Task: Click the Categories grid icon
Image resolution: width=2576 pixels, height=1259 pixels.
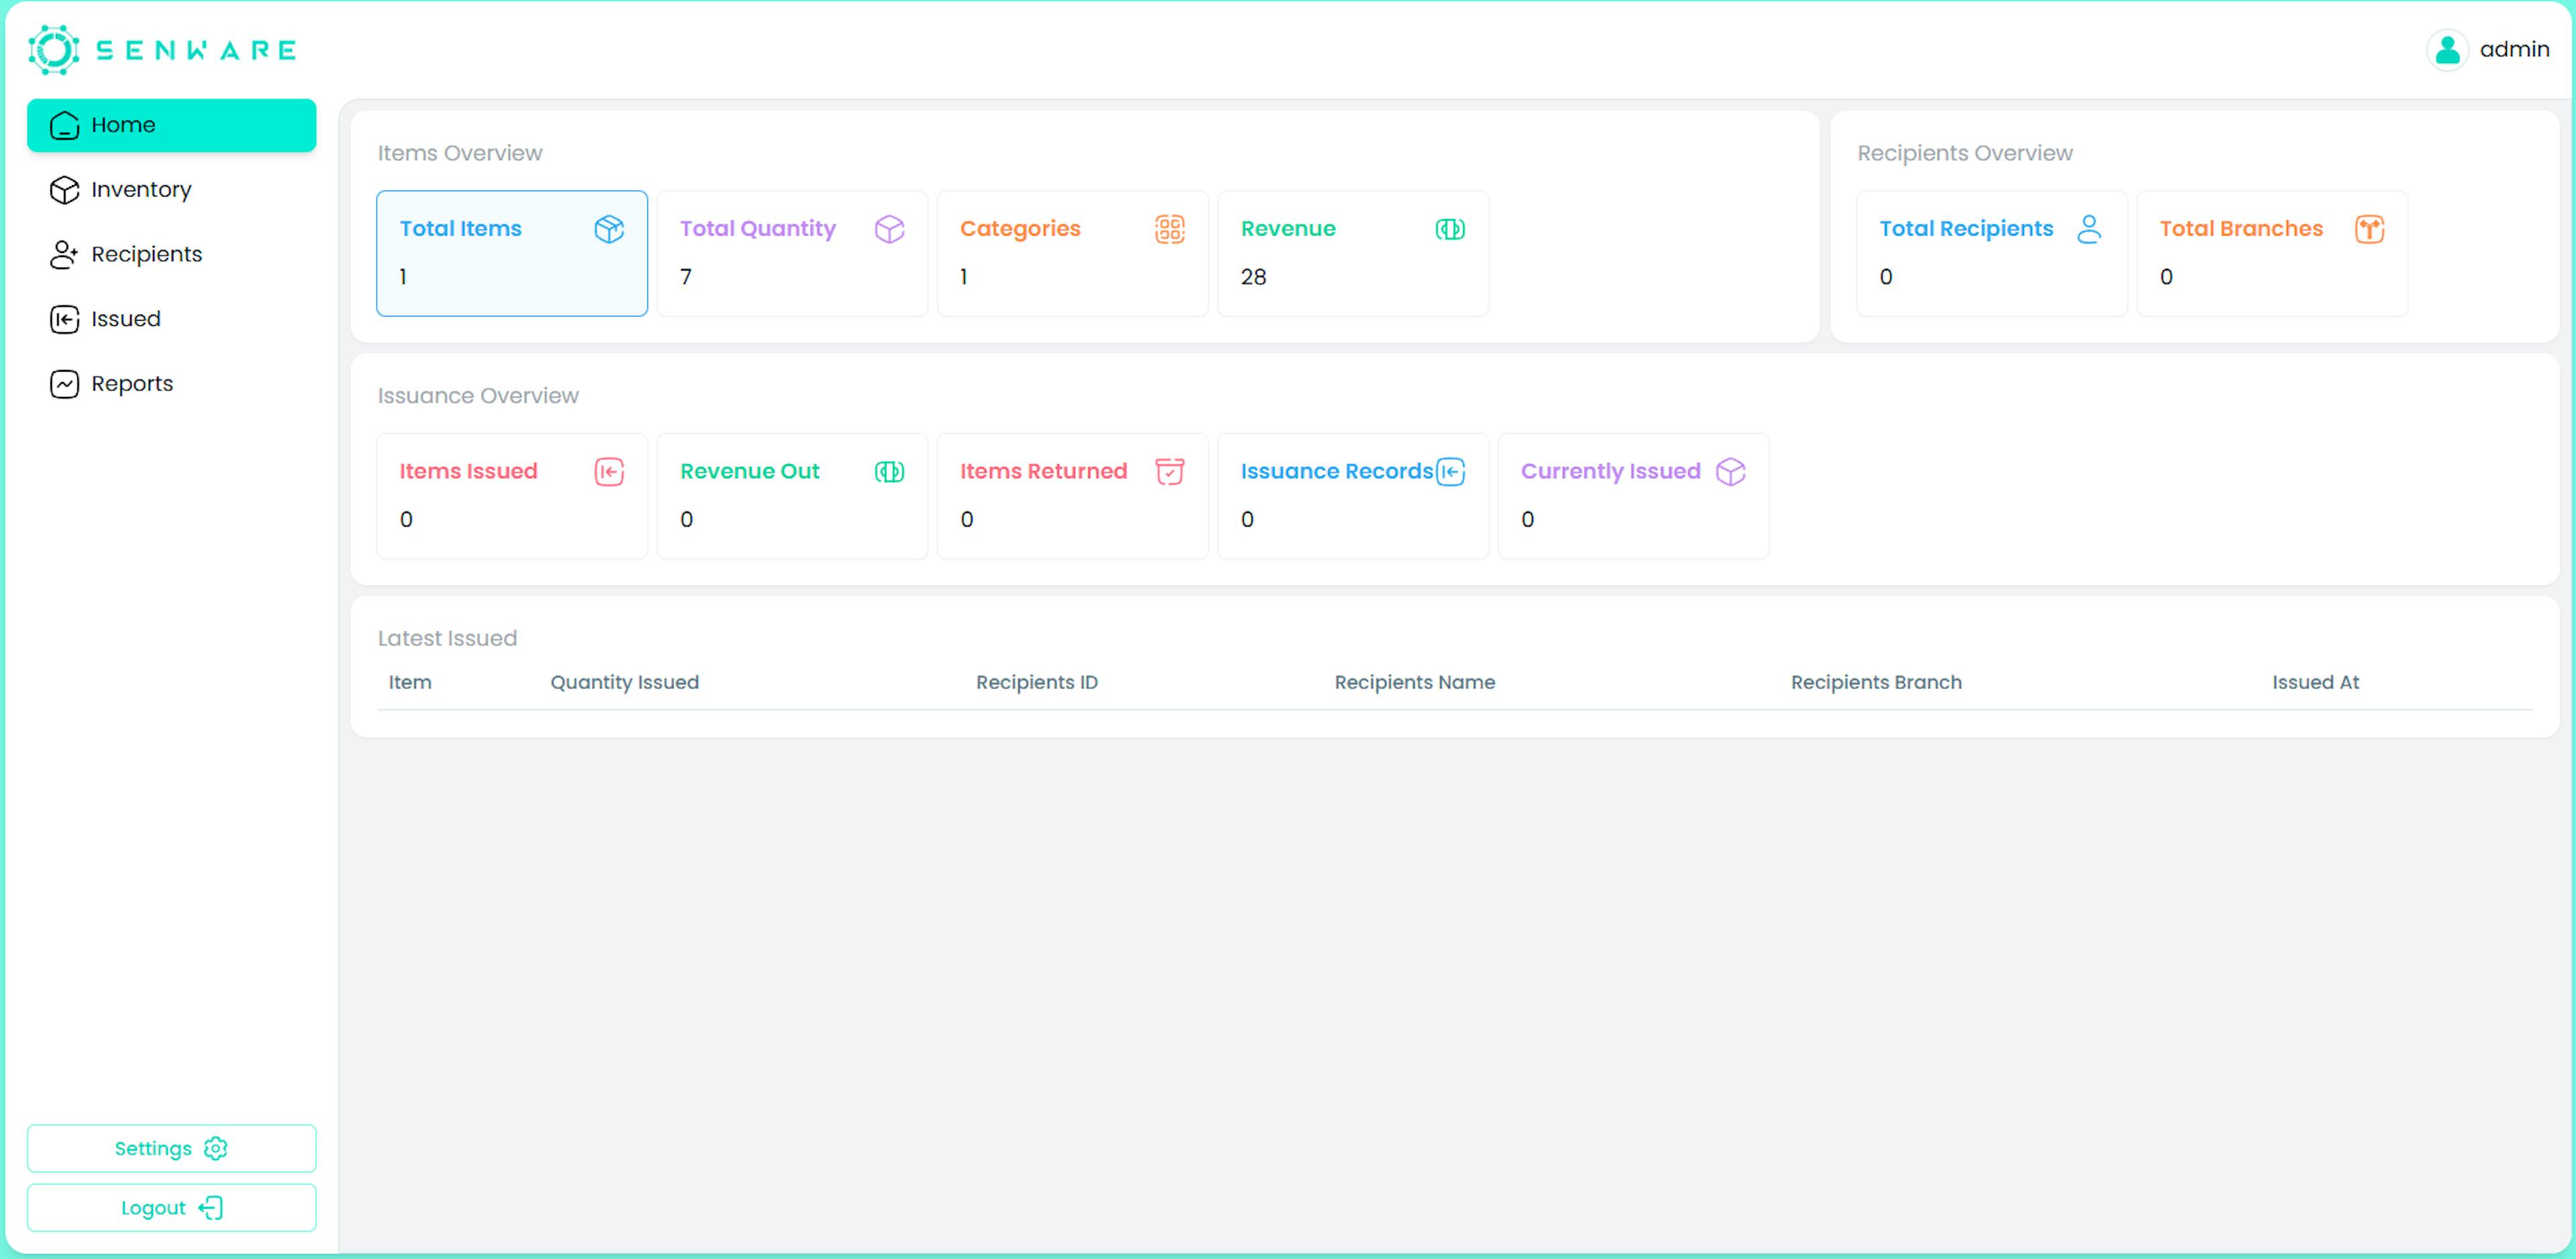Action: (1170, 229)
